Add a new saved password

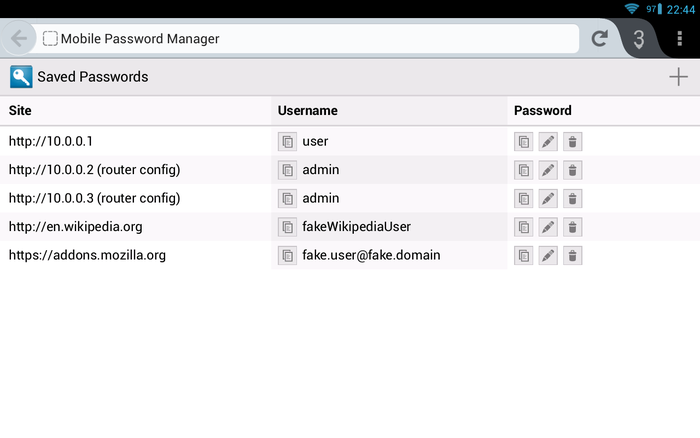click(x=678, y=77)
